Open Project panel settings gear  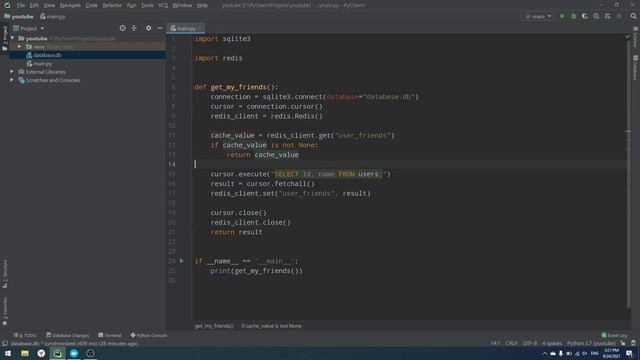148,28
